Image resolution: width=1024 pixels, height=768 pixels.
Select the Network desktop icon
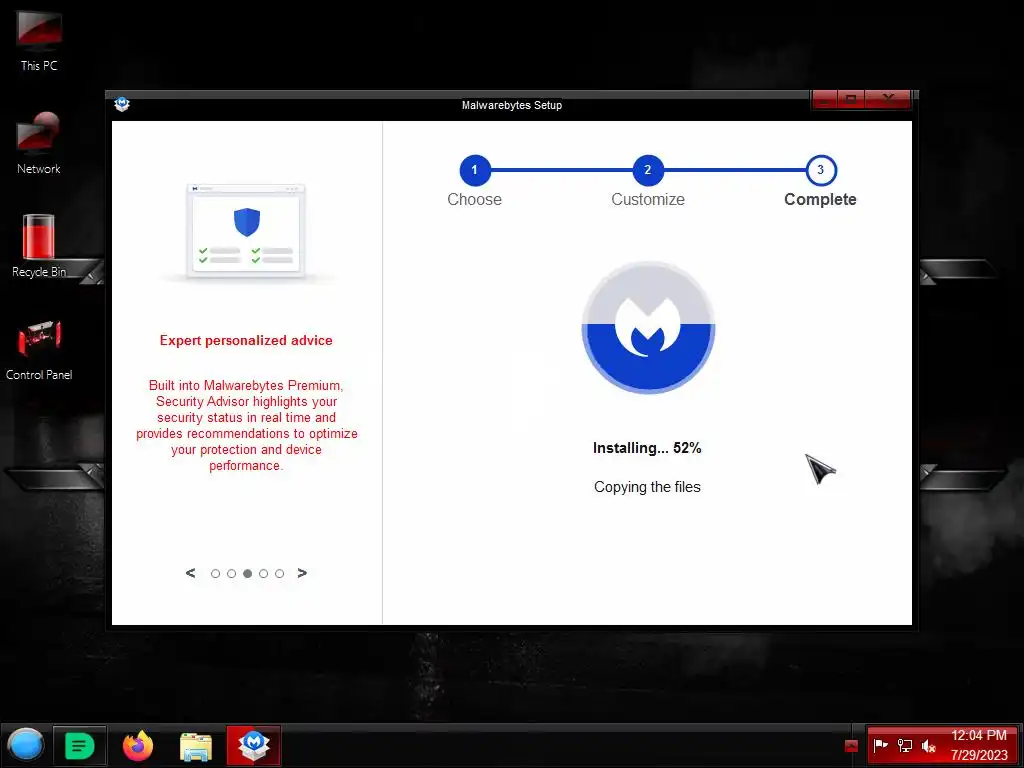(x=39, y=143)
